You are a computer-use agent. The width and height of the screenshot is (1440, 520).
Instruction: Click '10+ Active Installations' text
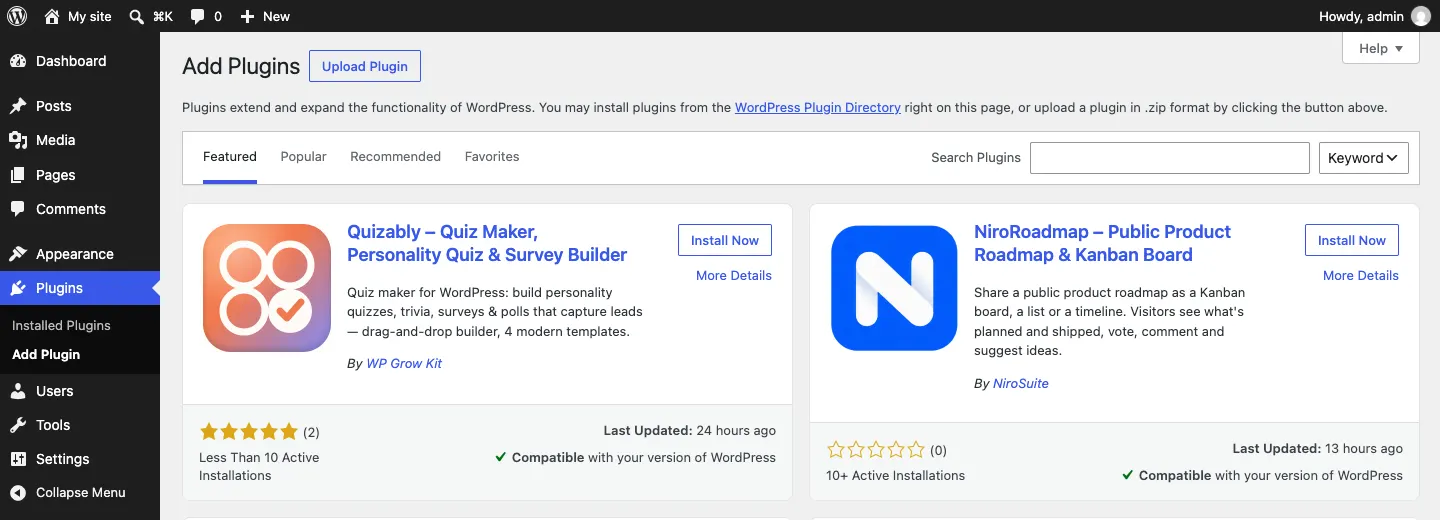pos(896,476)
